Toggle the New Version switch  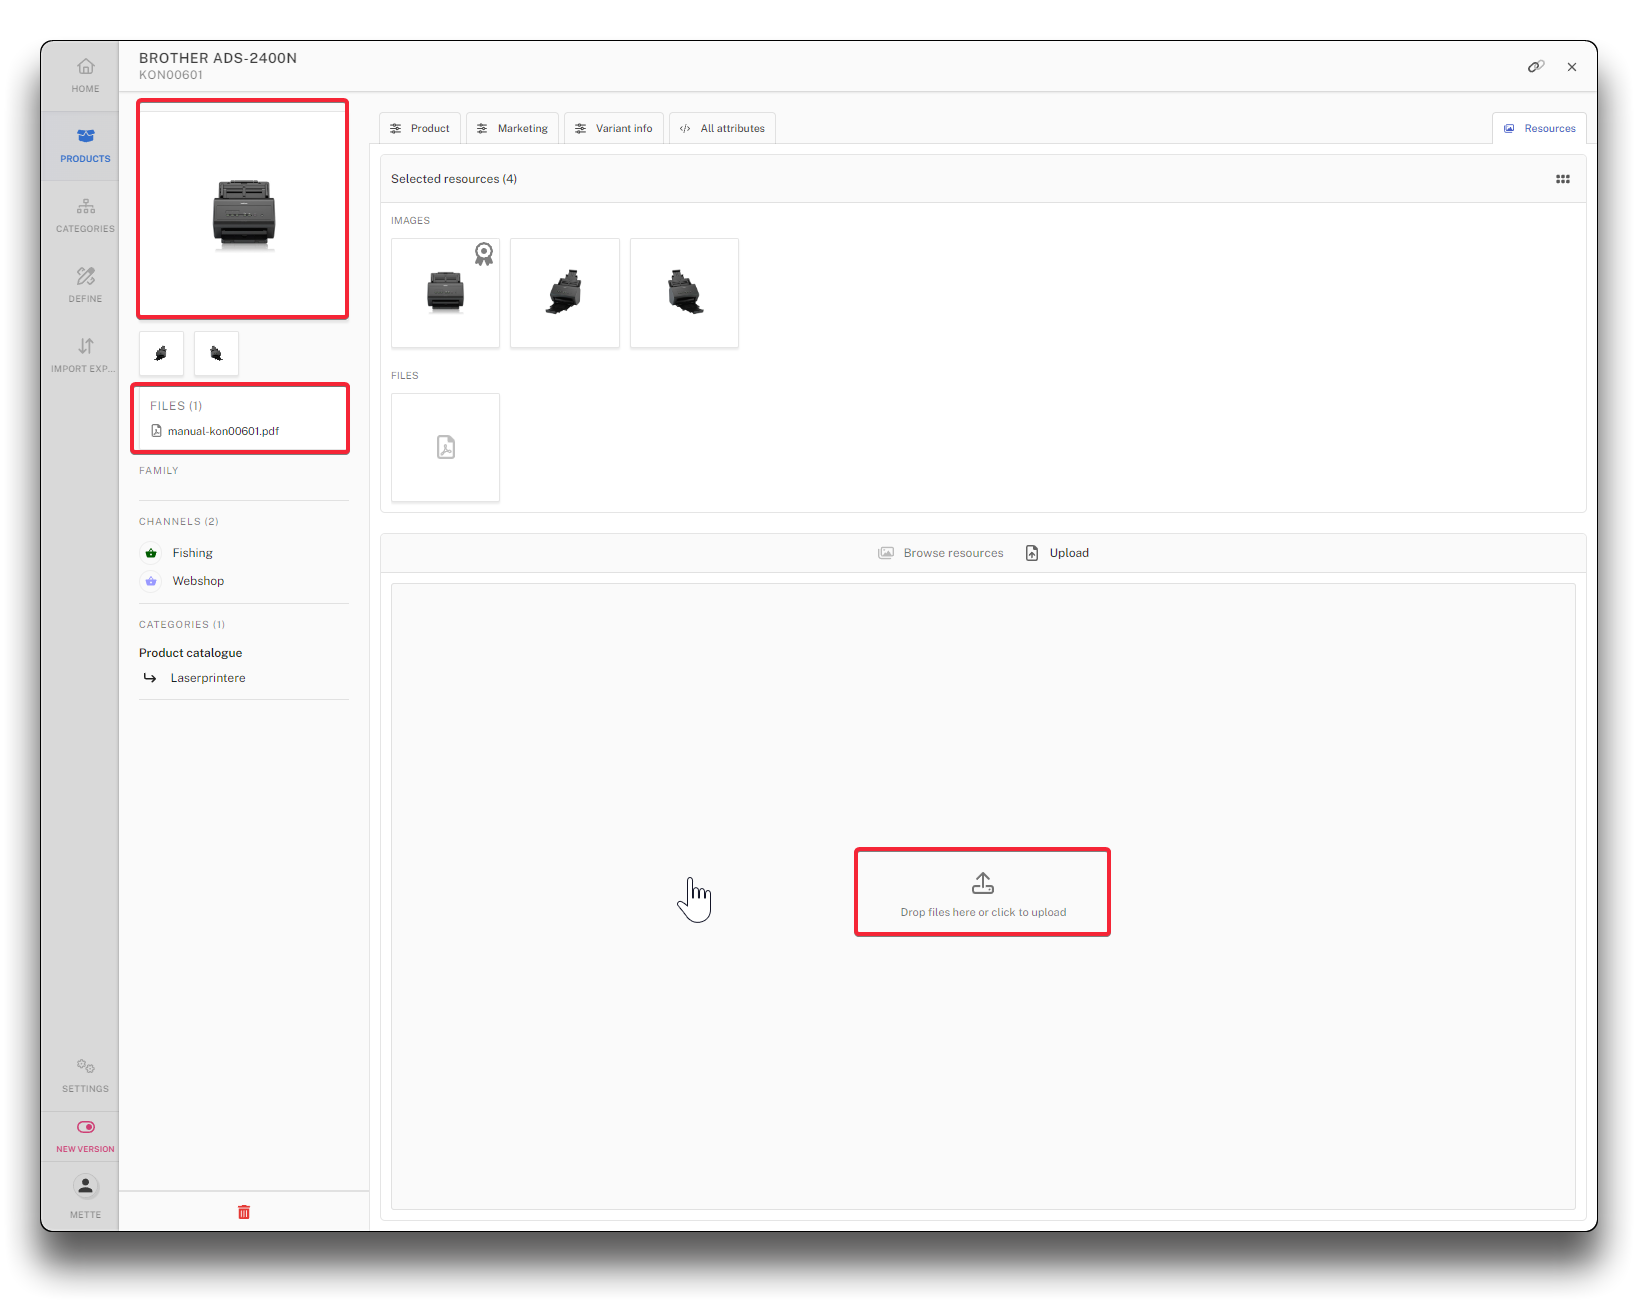85,1128
